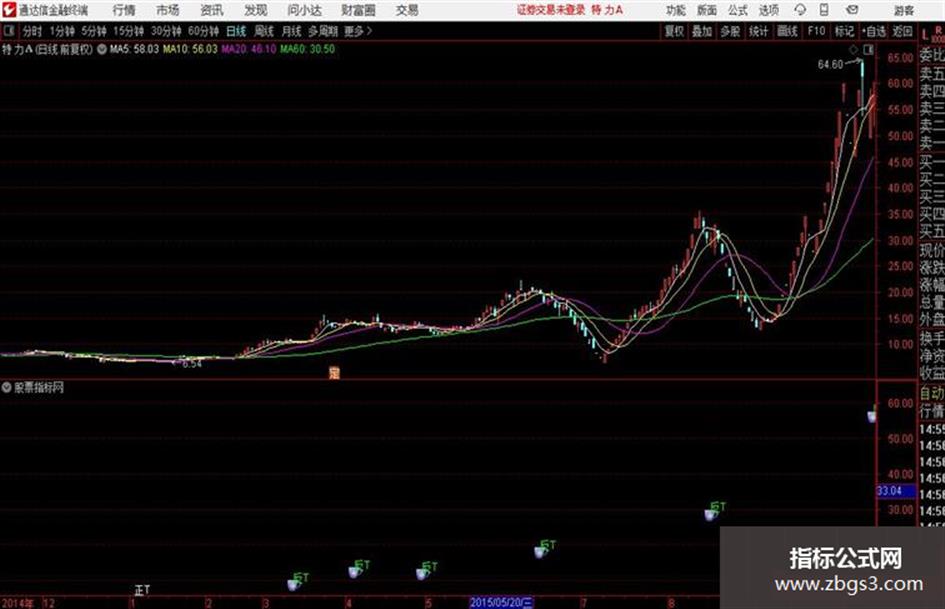
Task: Open the 市场 menu
Action: click(x=168, y=10)
